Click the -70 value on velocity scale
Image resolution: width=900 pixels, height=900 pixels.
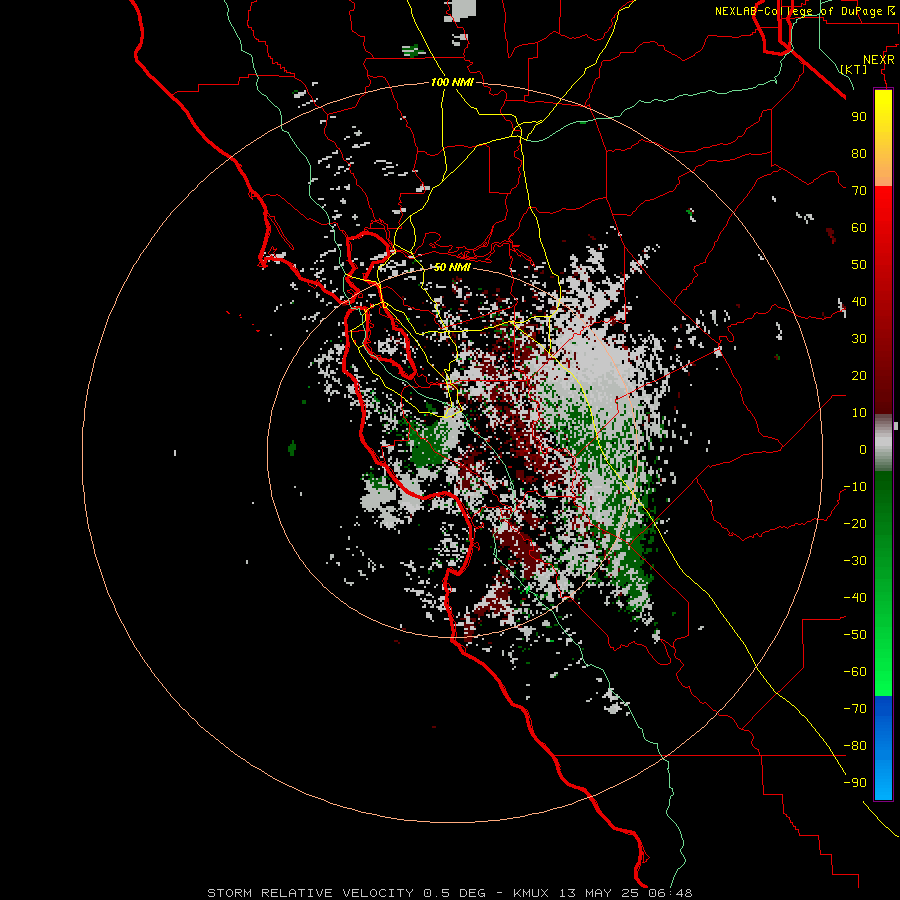[855, 709]
